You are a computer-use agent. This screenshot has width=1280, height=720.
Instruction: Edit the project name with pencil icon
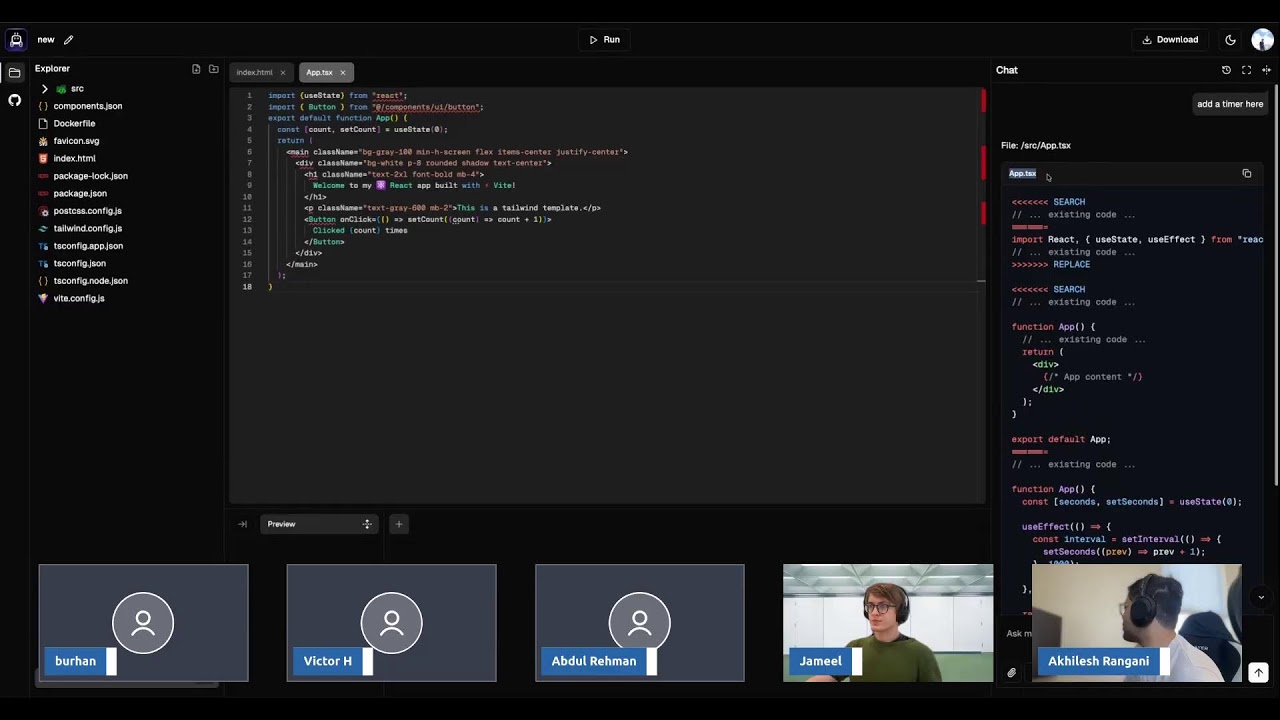point(69,40)
